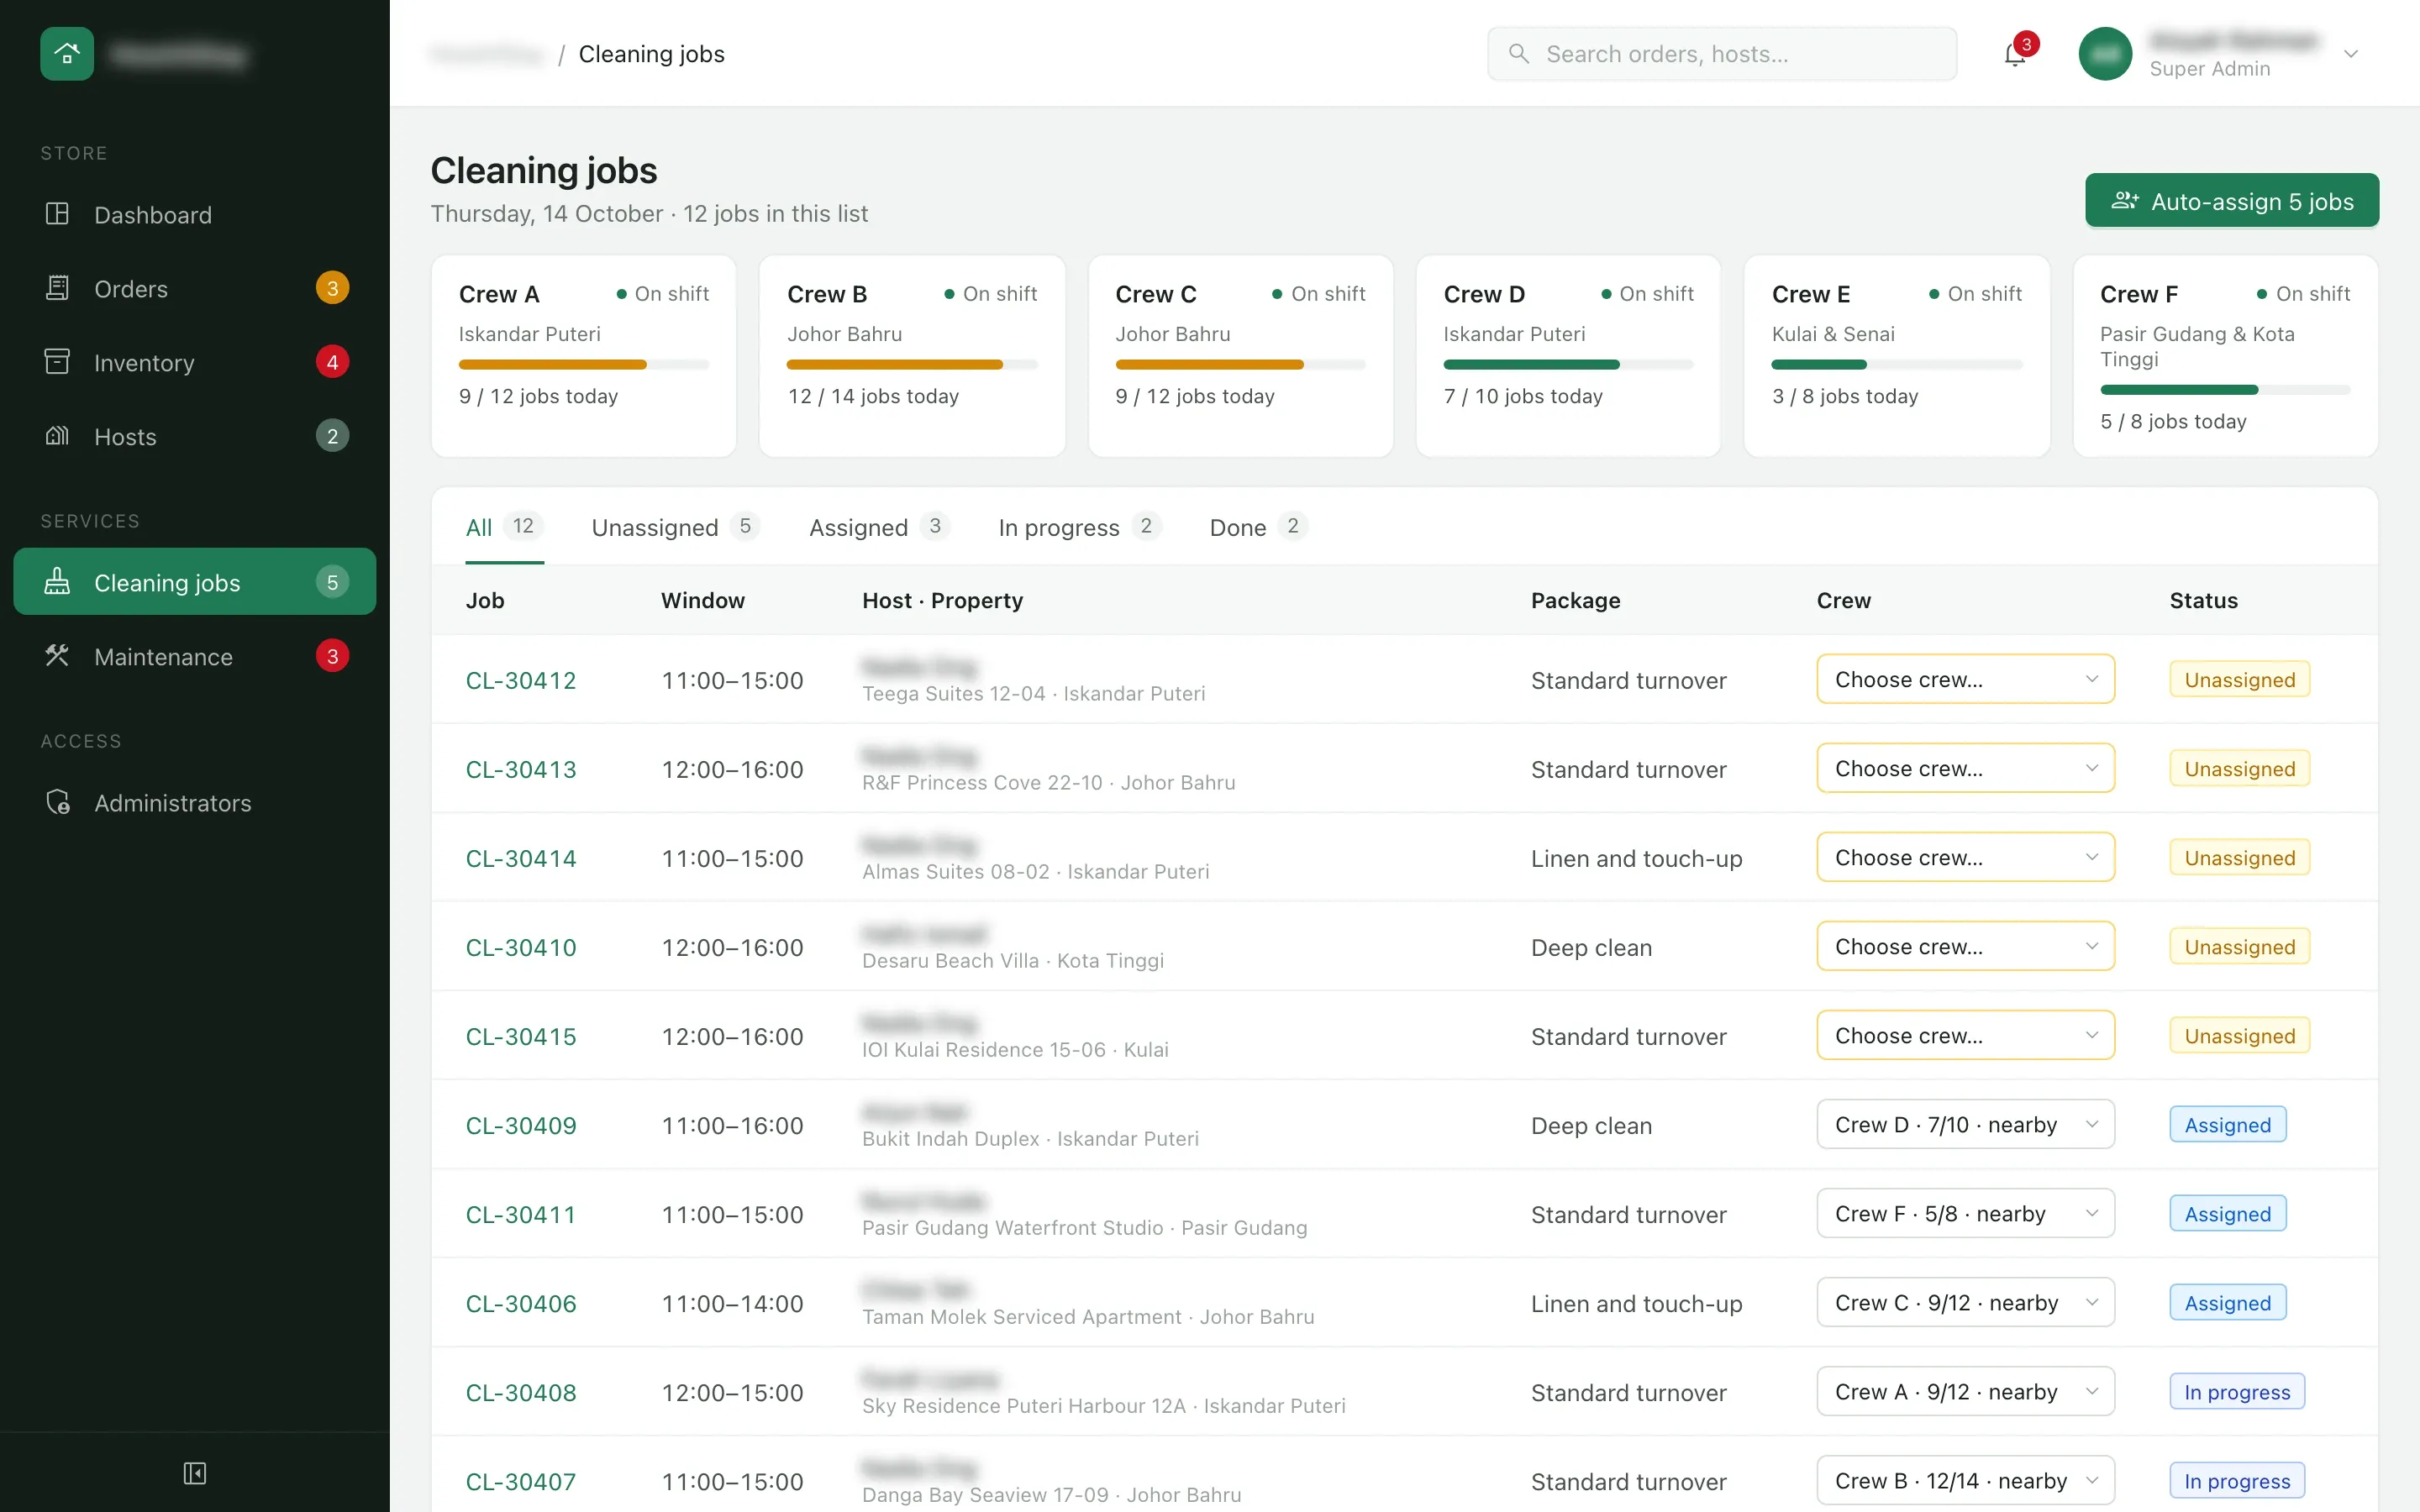The width and height of the screenshot is (2420, 1512).
Task: Open Choose crew dropdown for CL-30414
Action: point(1965,857)
